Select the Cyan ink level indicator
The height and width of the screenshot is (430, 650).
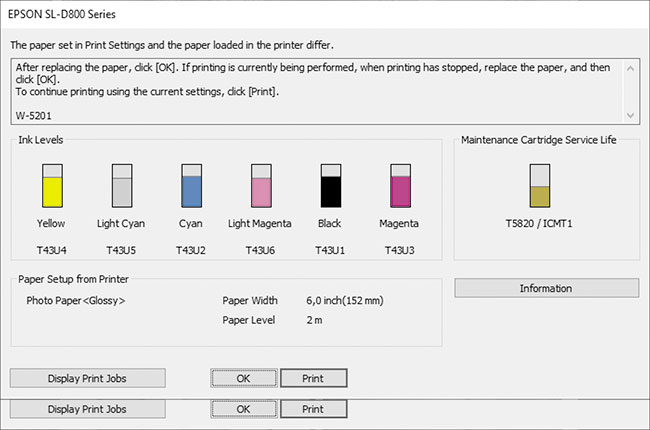coord(191,185)
